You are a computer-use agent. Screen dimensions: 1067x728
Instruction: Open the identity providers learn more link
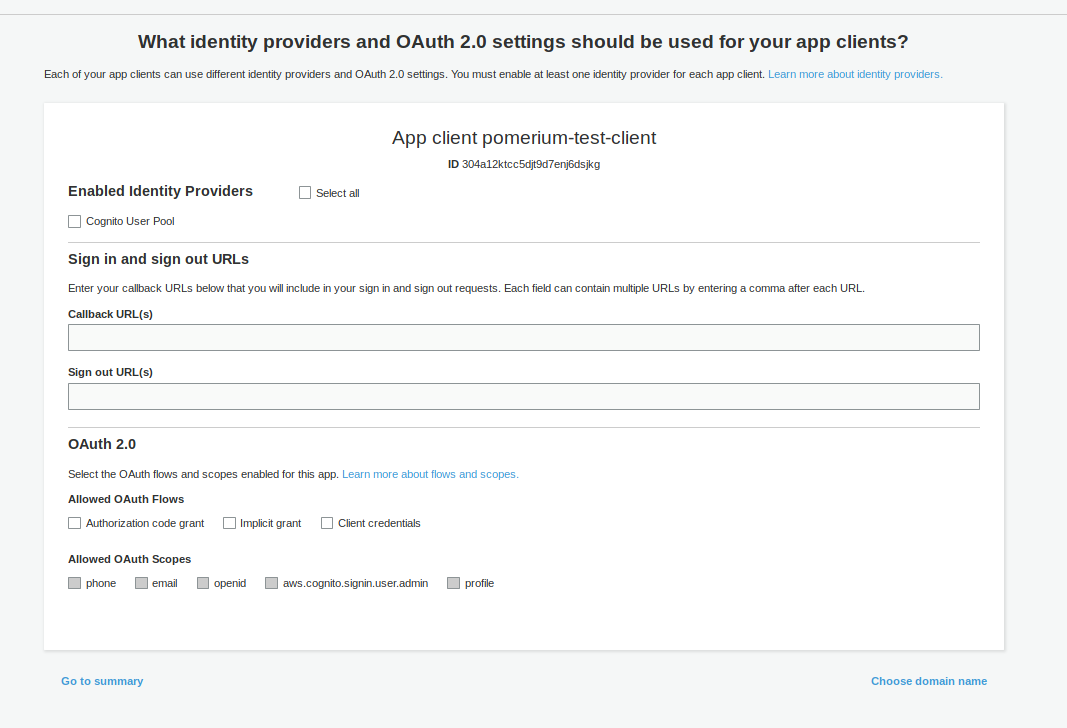(854, 74)
